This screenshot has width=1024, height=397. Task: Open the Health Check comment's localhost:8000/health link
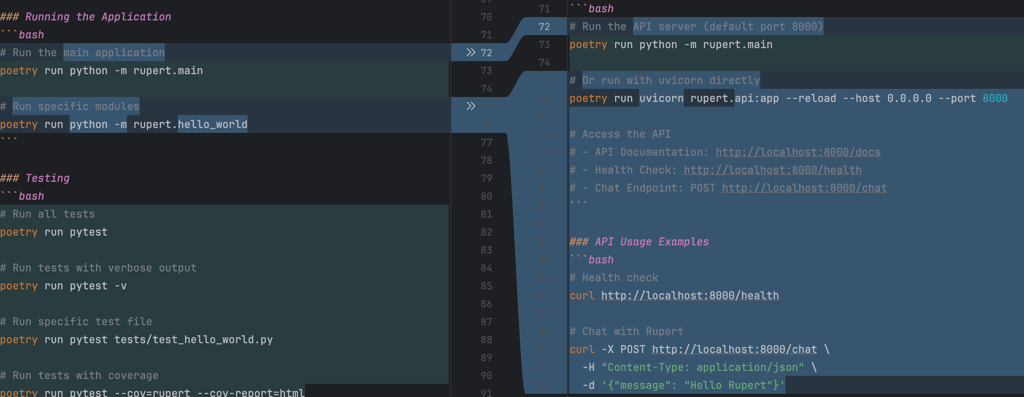[772, 170]
